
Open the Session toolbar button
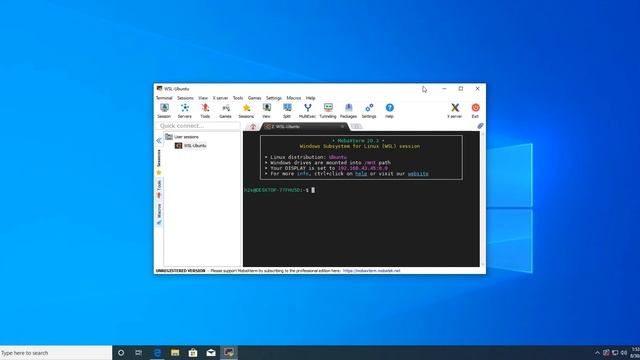coord(164,111)
